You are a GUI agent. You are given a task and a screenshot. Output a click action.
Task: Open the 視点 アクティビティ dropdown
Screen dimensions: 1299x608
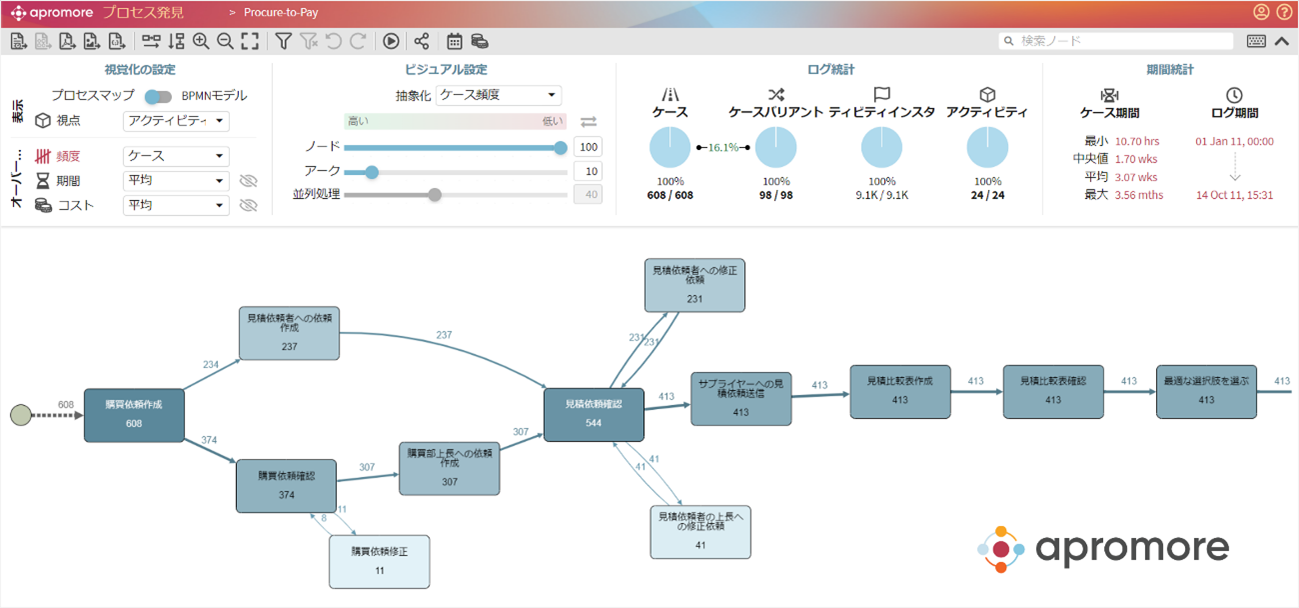point(176,121)
